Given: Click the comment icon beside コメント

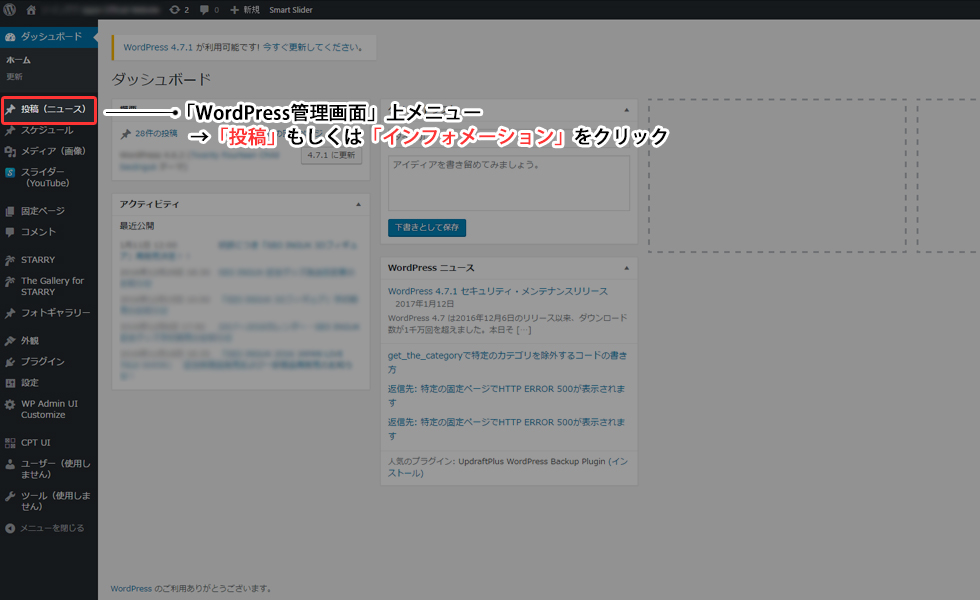Looking at the screenshot, I should coord(10,232).
